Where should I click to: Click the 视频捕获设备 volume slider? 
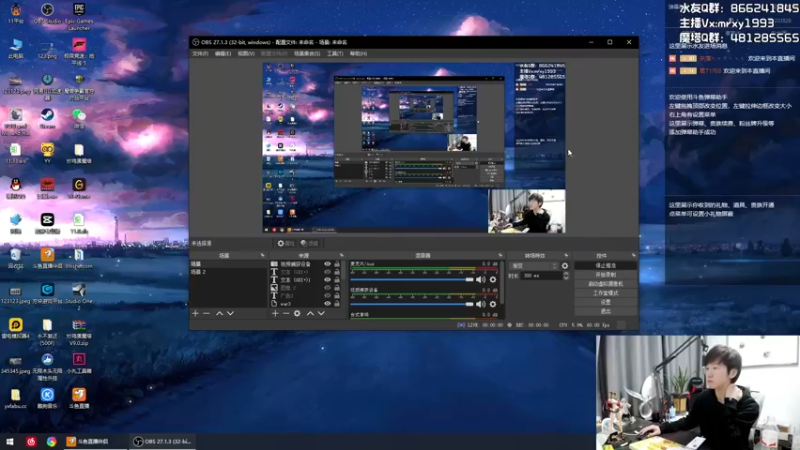[412, 304]
